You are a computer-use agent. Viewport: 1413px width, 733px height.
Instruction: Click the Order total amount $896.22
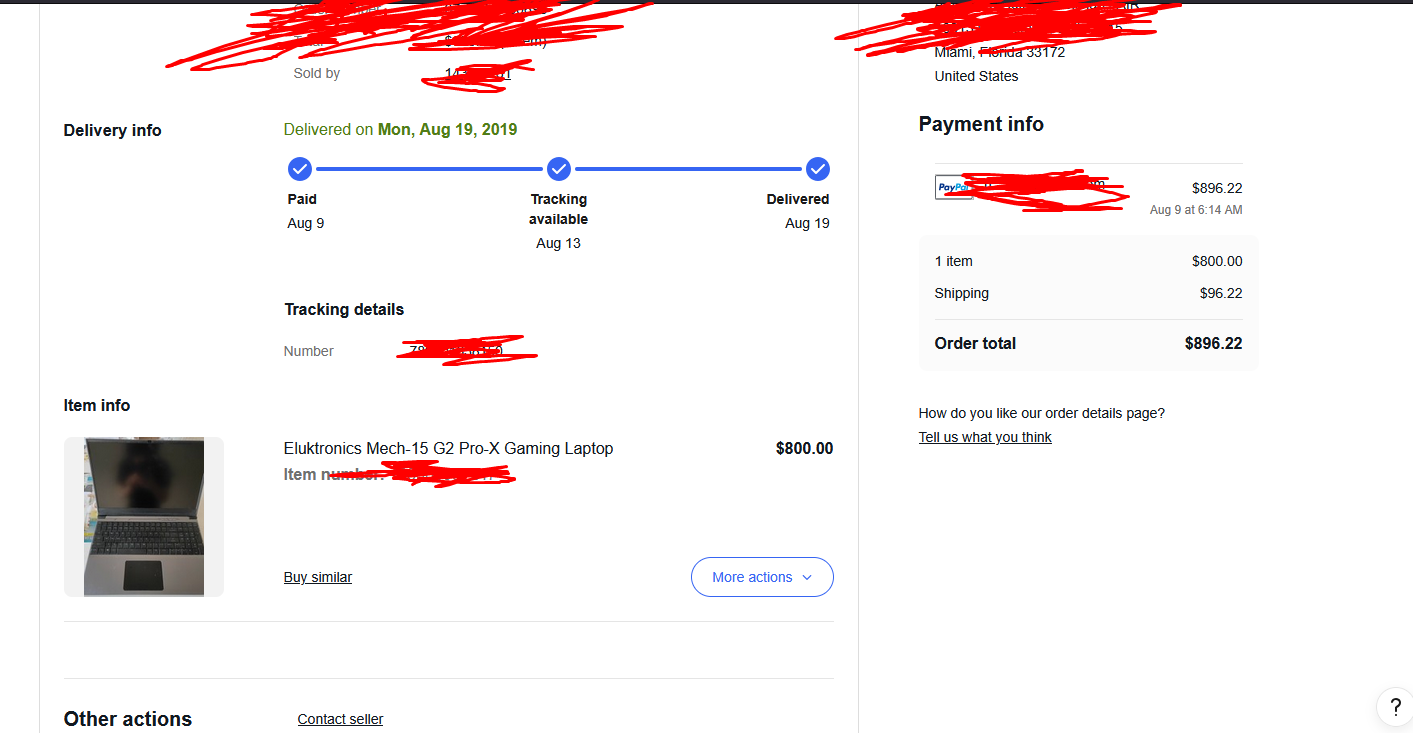point(1213,343)
